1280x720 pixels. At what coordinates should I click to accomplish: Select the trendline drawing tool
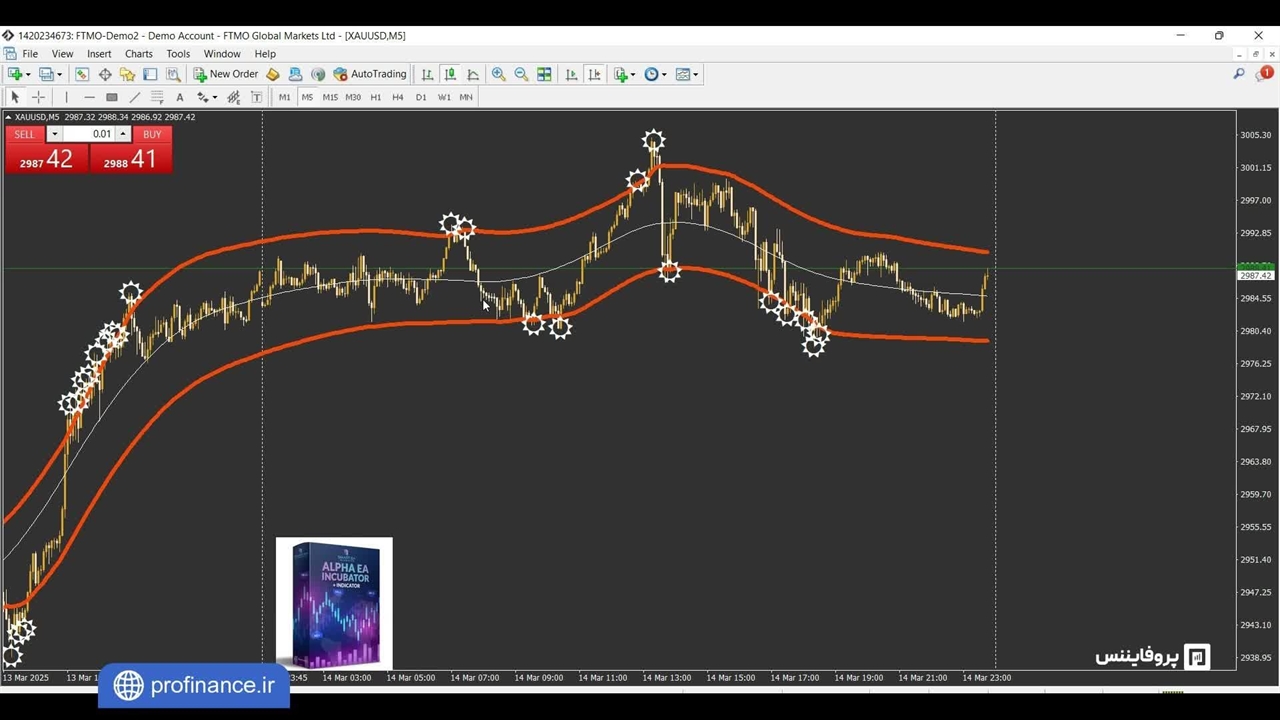coord(134,97)
